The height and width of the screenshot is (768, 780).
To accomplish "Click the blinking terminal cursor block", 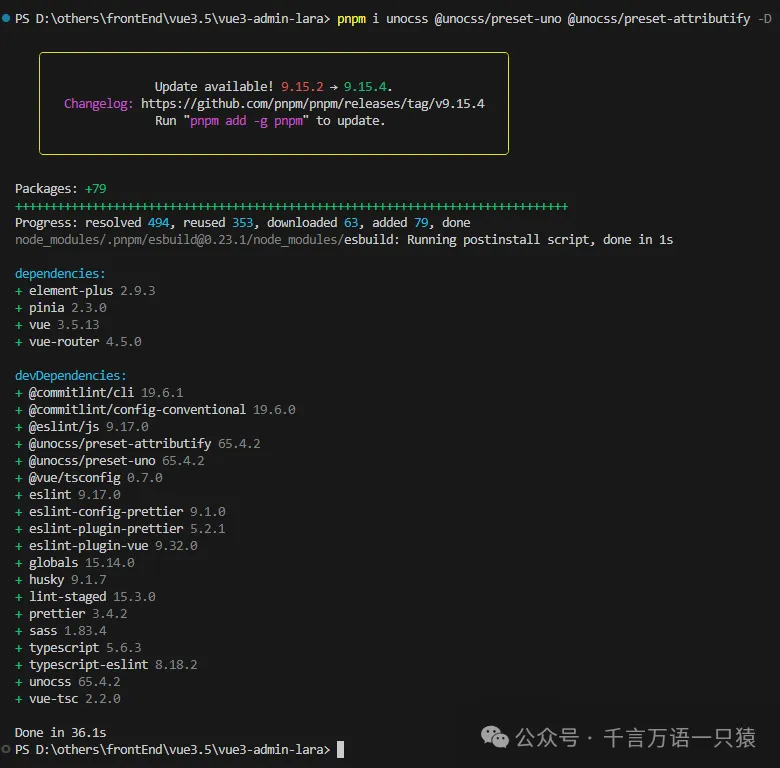I will click(340, 749).
